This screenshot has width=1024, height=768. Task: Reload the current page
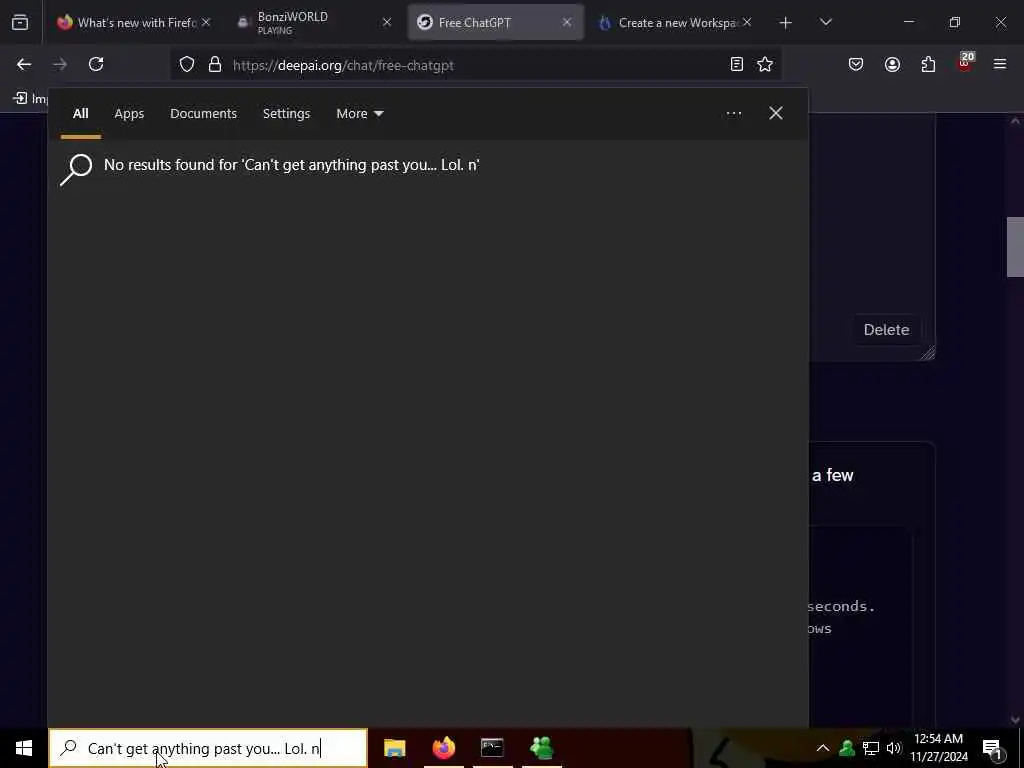click(96, 65)
